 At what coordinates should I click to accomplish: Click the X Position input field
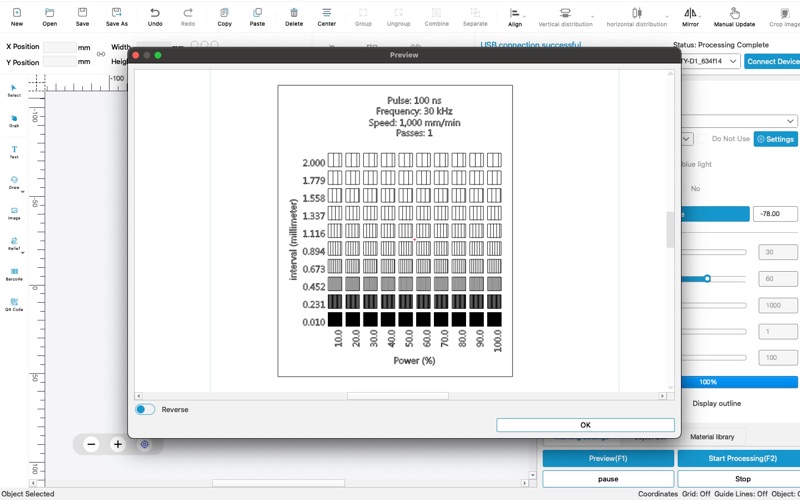pos(60,47)
